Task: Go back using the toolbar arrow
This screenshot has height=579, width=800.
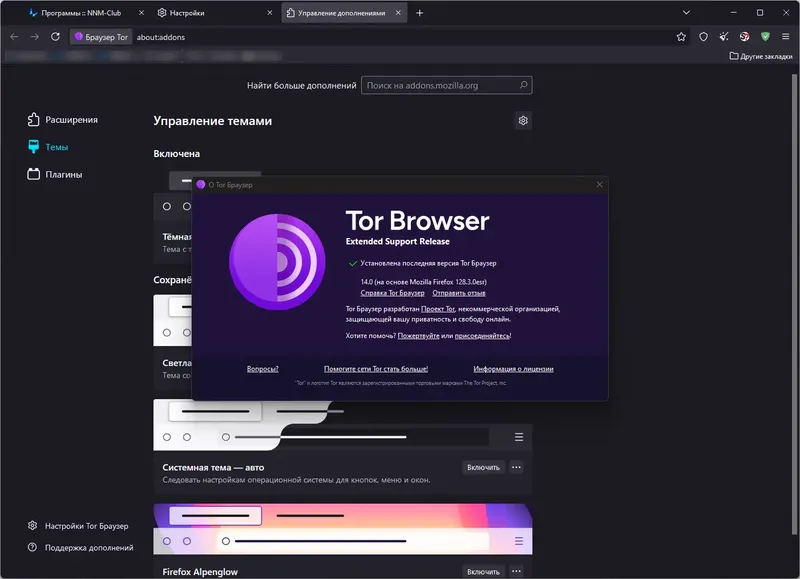Action: [14, 37]
